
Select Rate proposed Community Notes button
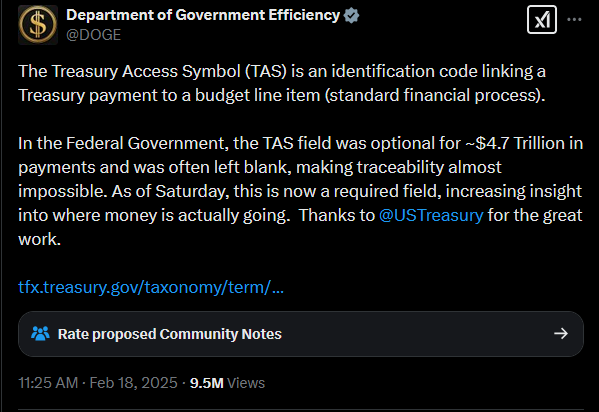pyautogui.click(x=301, y=334)
